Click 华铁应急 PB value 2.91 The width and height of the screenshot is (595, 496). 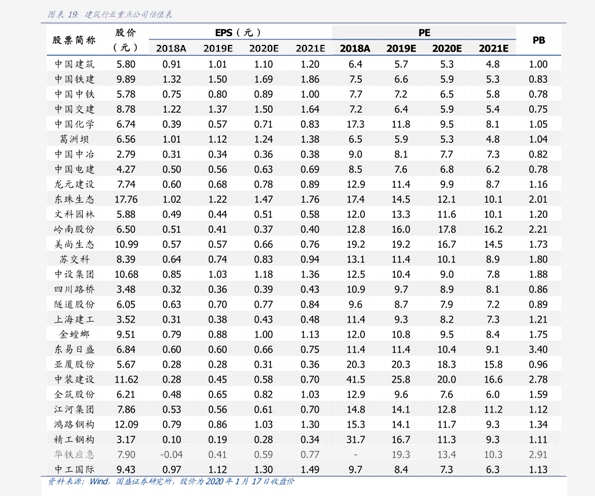[538, 454]
